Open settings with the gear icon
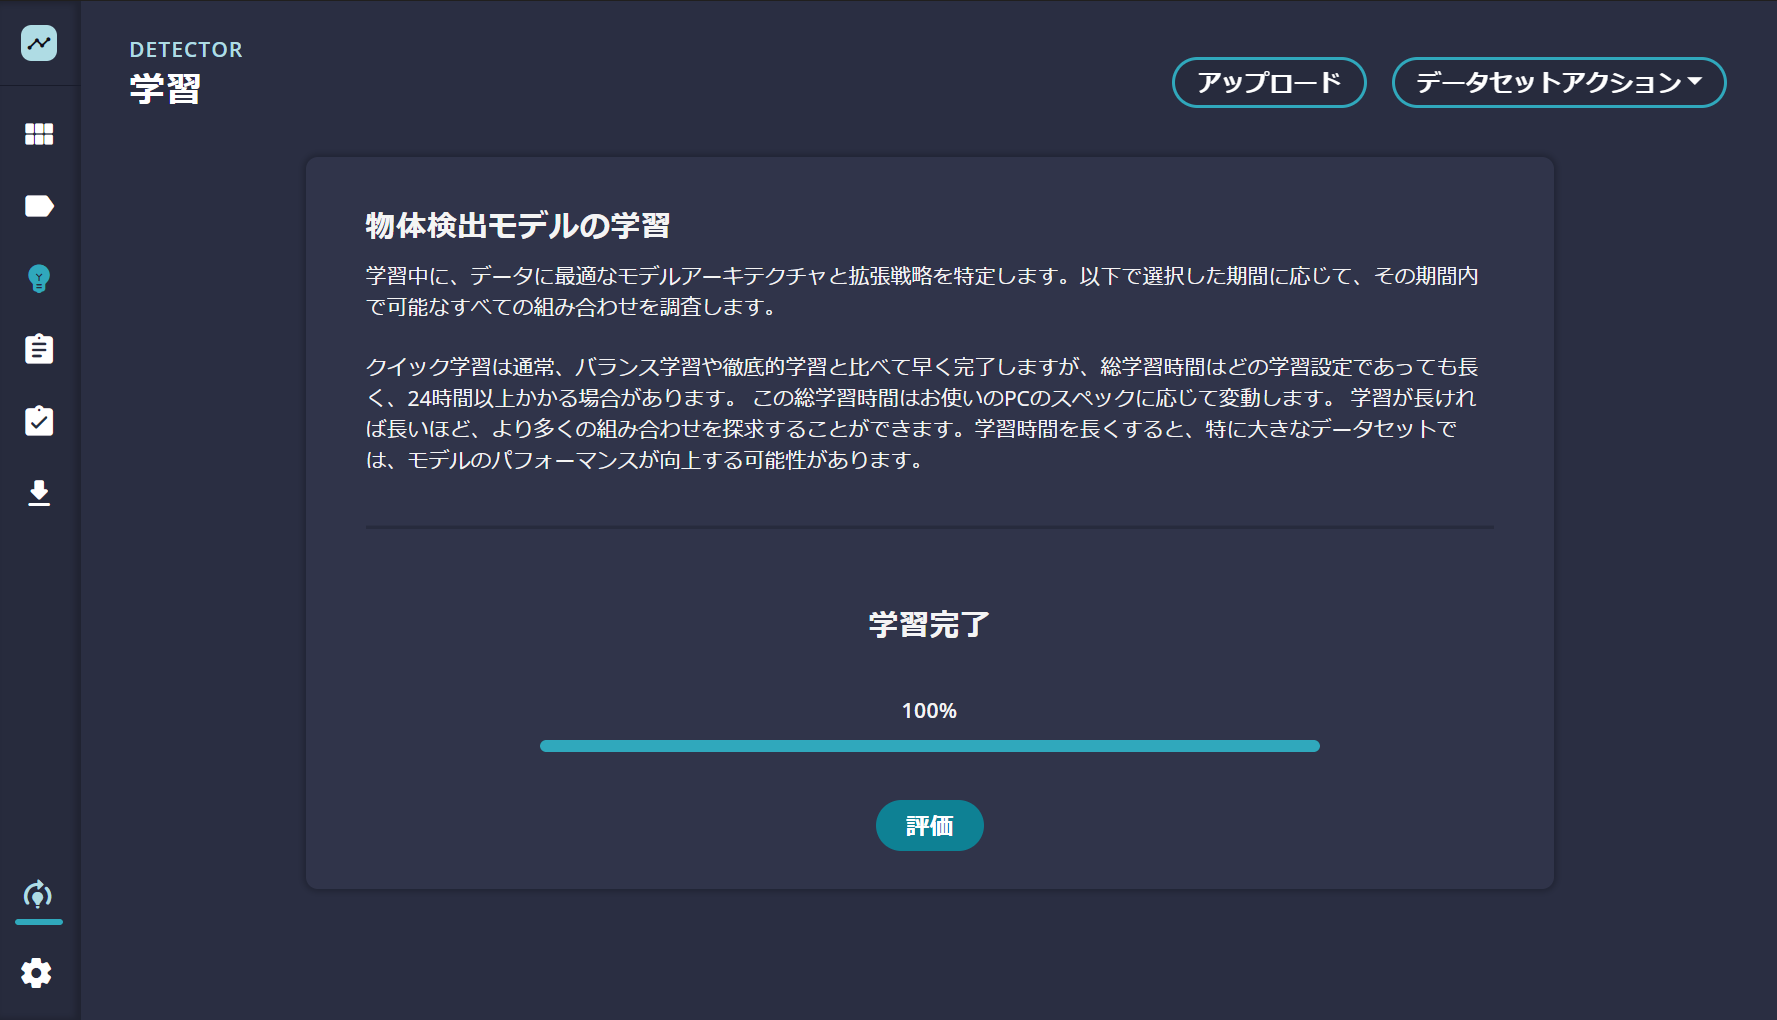 pyautogui.click(x=39, y=972)
